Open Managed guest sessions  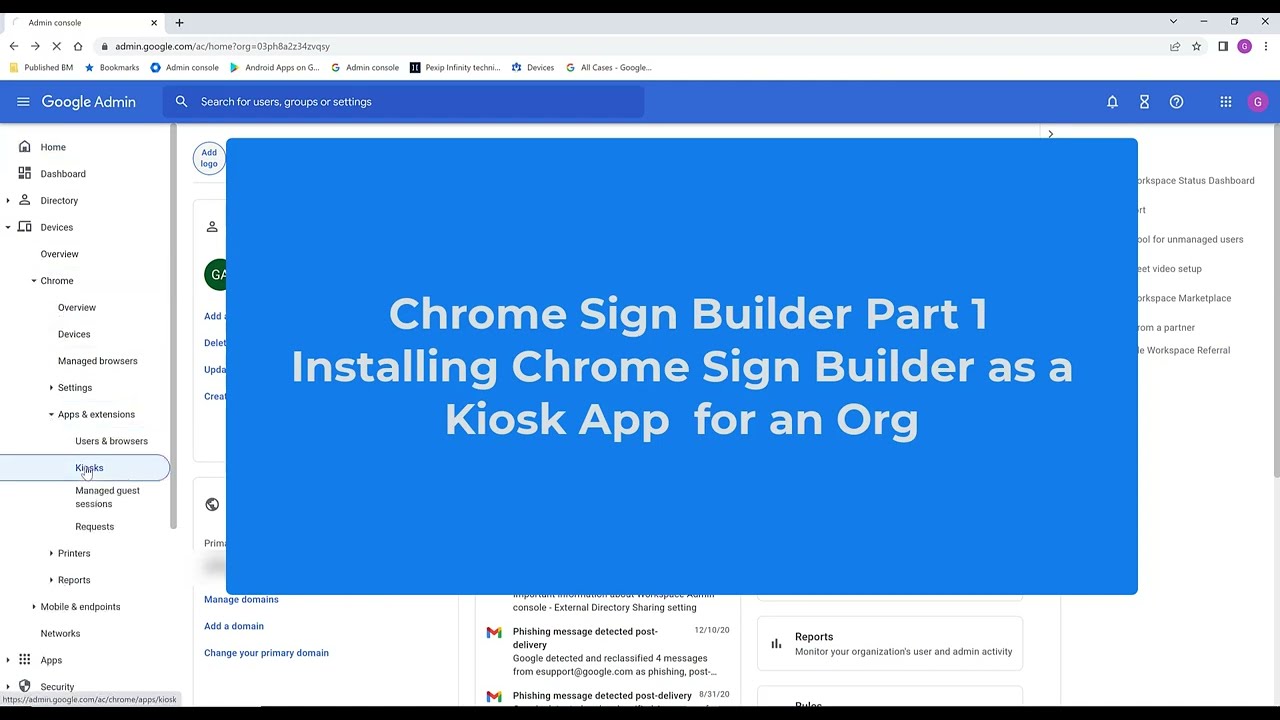pos(107,497)
